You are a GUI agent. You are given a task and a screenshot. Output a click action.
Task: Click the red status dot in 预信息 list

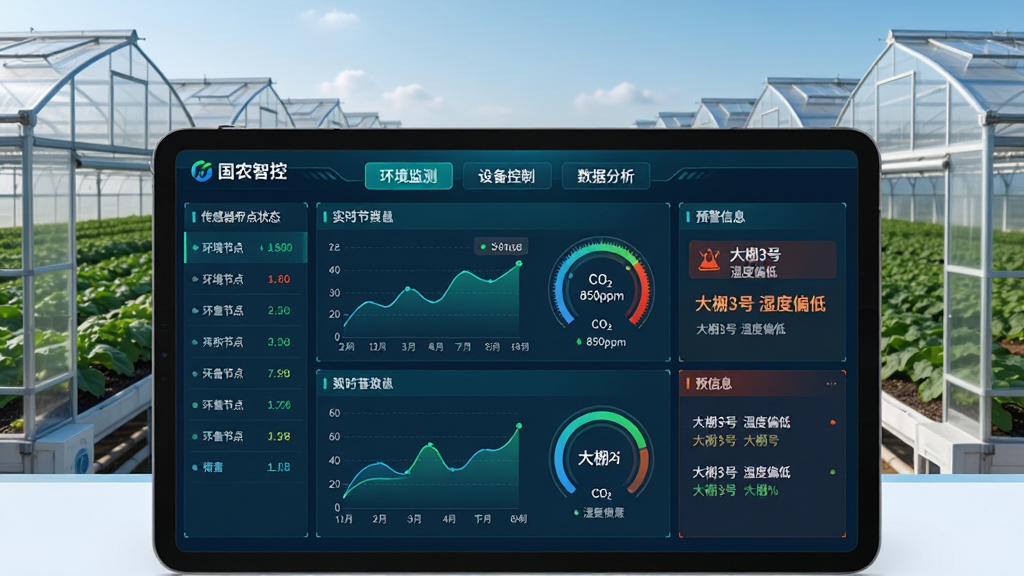(x=833, y=423)
